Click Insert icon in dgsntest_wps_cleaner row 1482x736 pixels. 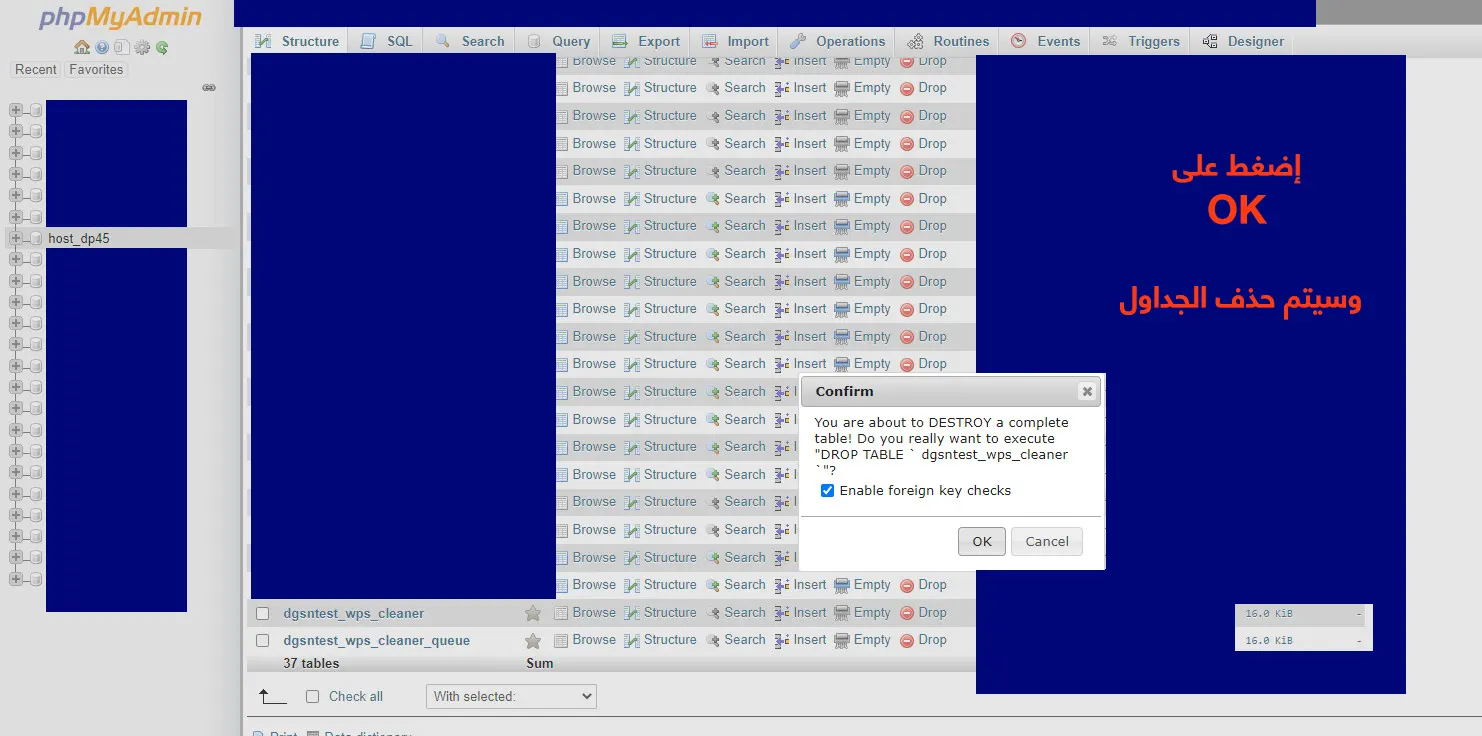click(x=783, y=613)
